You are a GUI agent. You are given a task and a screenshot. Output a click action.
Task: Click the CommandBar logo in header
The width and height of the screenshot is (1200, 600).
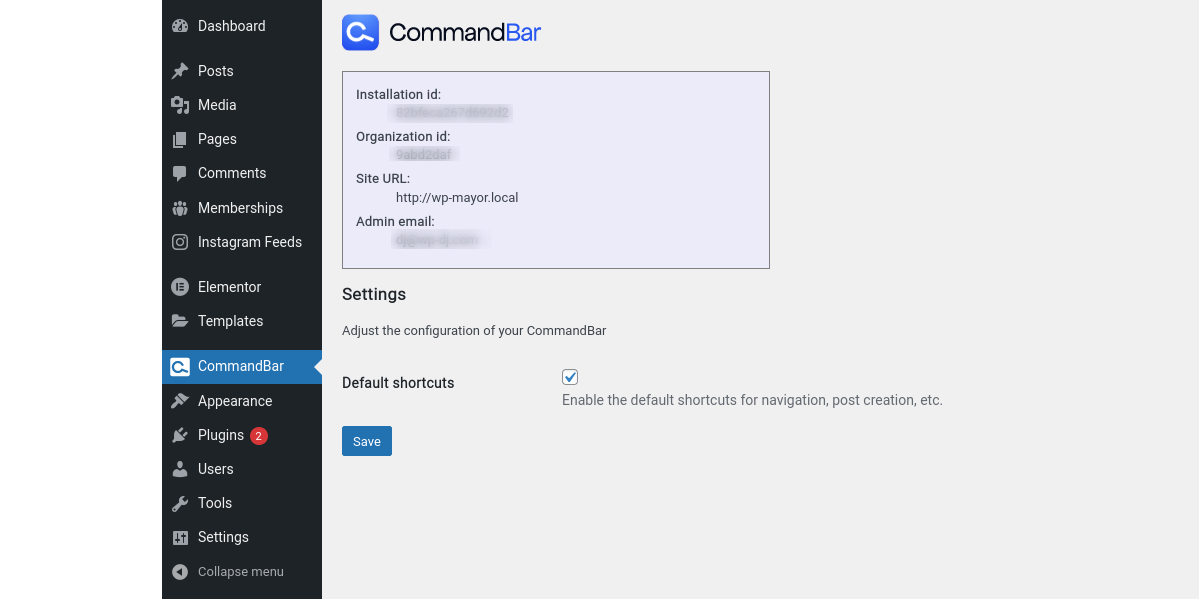[360, 32]
